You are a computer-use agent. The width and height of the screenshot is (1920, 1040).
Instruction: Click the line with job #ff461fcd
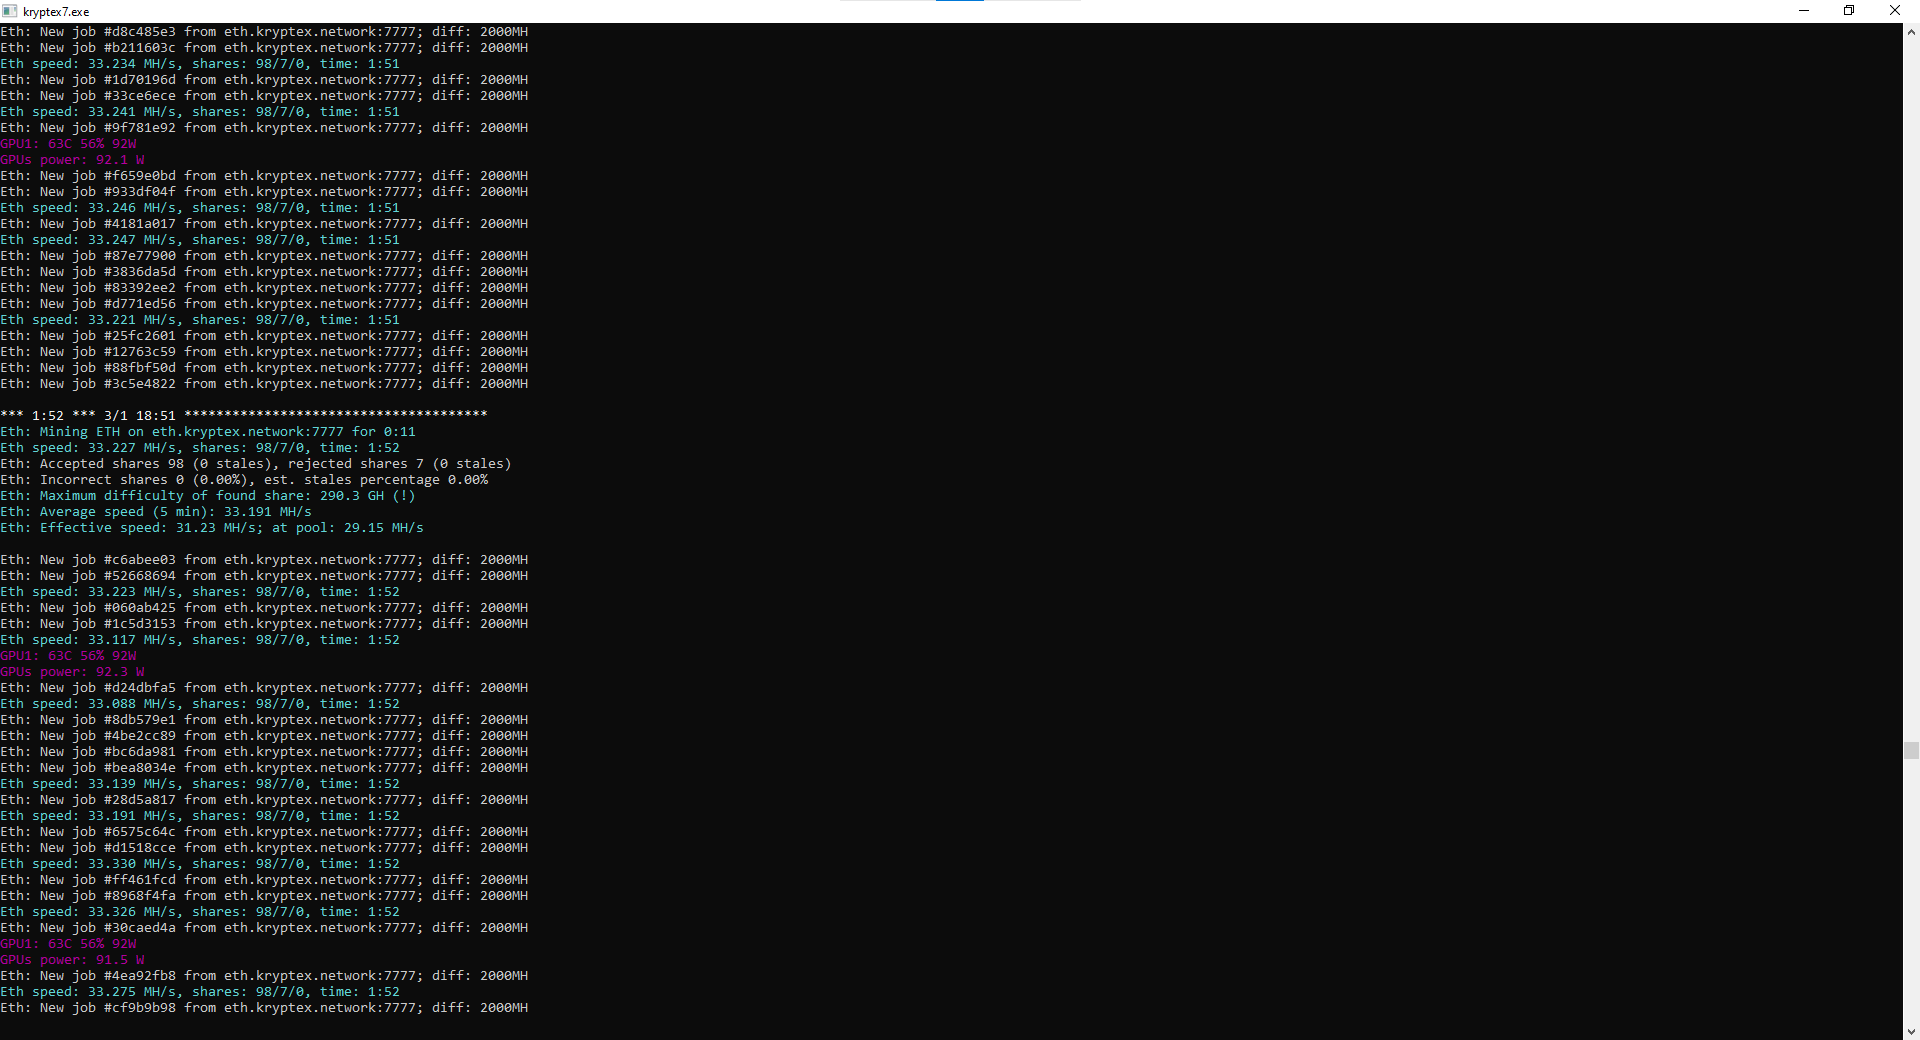[x=264, y=880]
